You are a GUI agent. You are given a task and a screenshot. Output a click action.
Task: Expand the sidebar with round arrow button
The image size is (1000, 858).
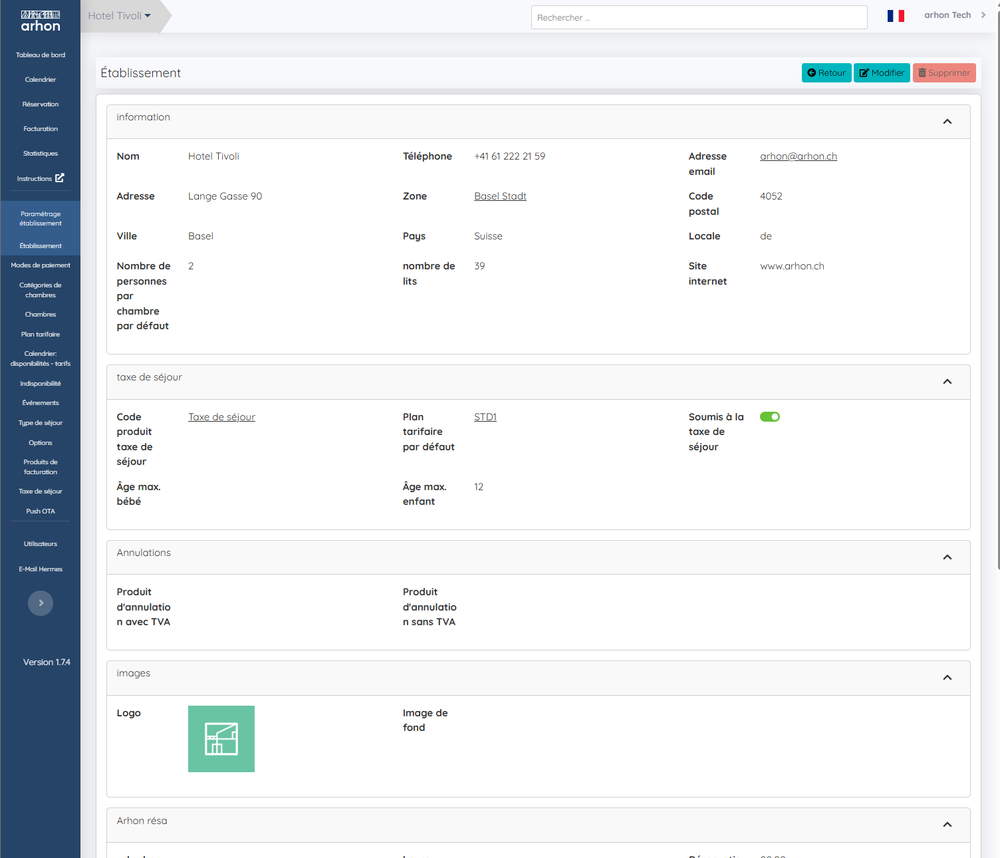[40, 603]
